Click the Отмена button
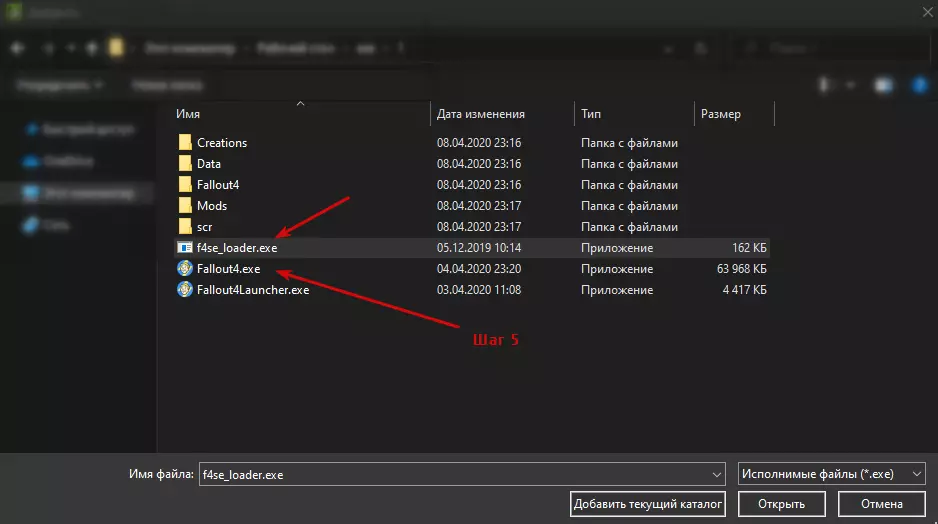This screenshot has height=524, width=938. click(882, 504)
